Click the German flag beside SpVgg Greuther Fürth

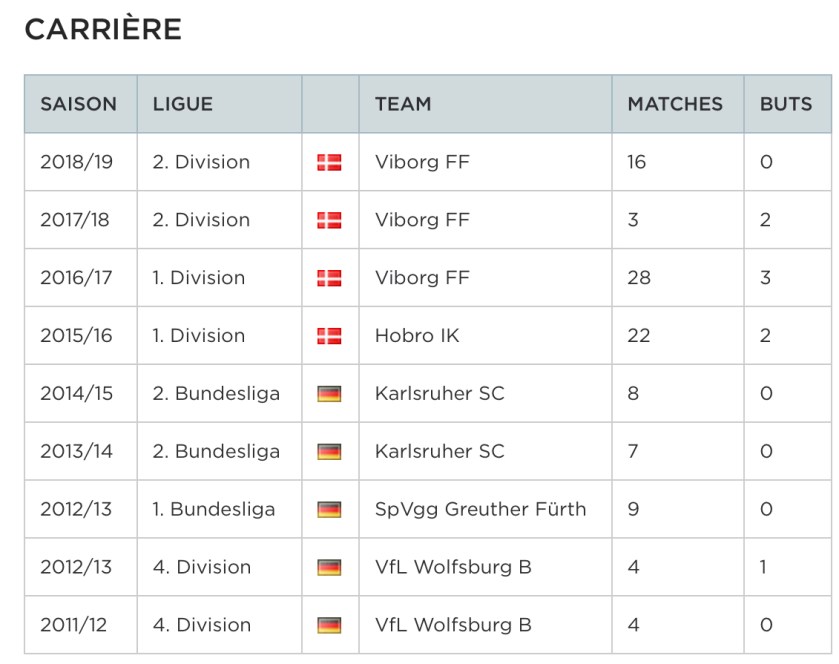pyautogui.click(x=329, y=510)
